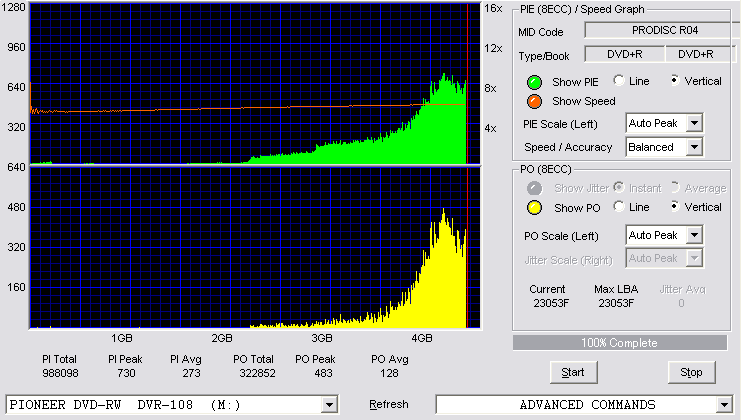Select Line mode for PIE graph
742x420 pixels.
pos(619,80)
